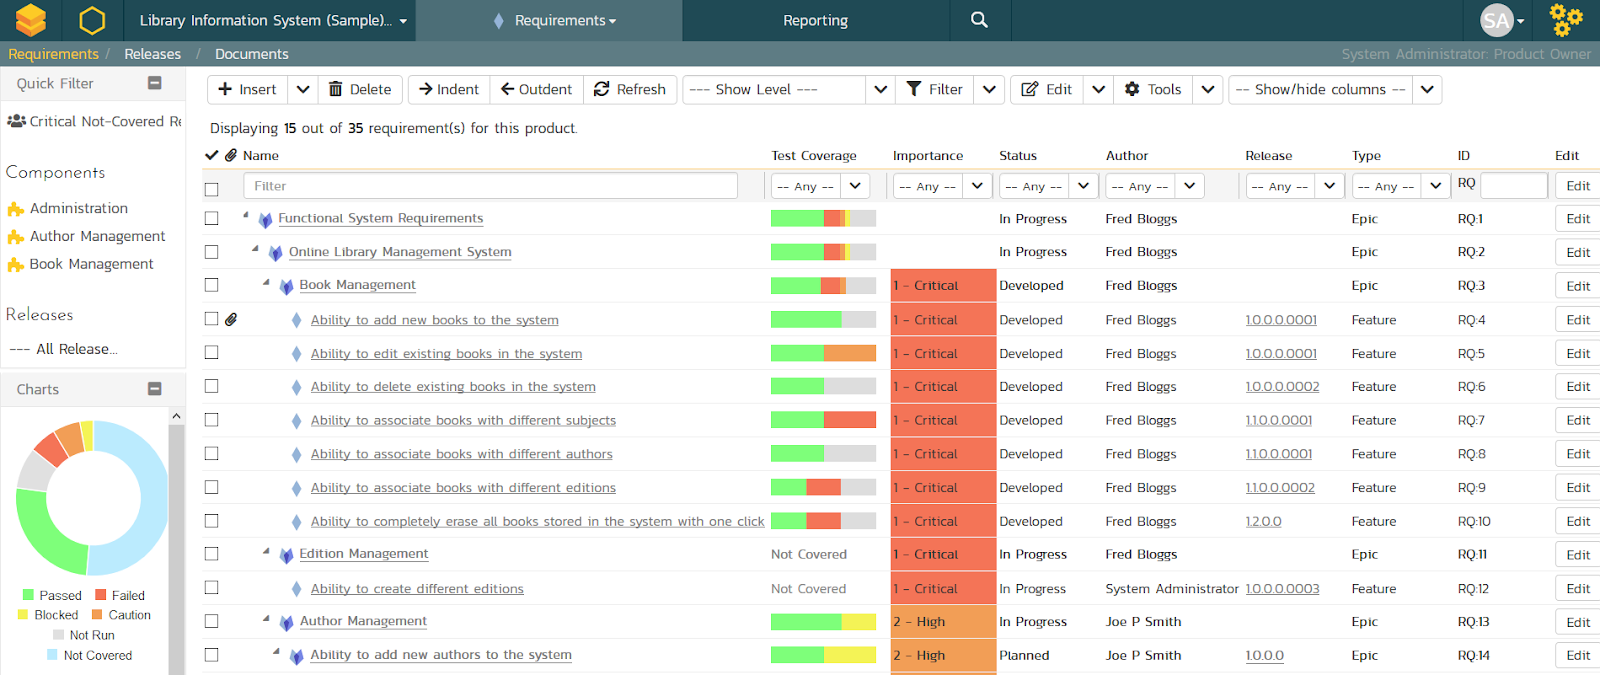Click the search magnifier icon
The width and height of the screenshot is (1600, 675).
pos(979,20)
